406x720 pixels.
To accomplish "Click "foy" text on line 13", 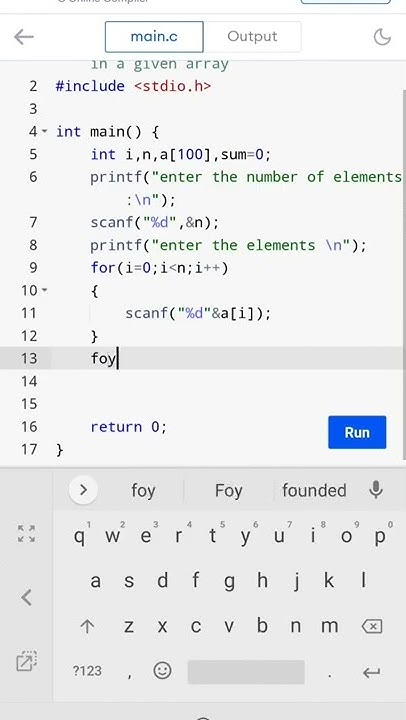I will point(103,359).
